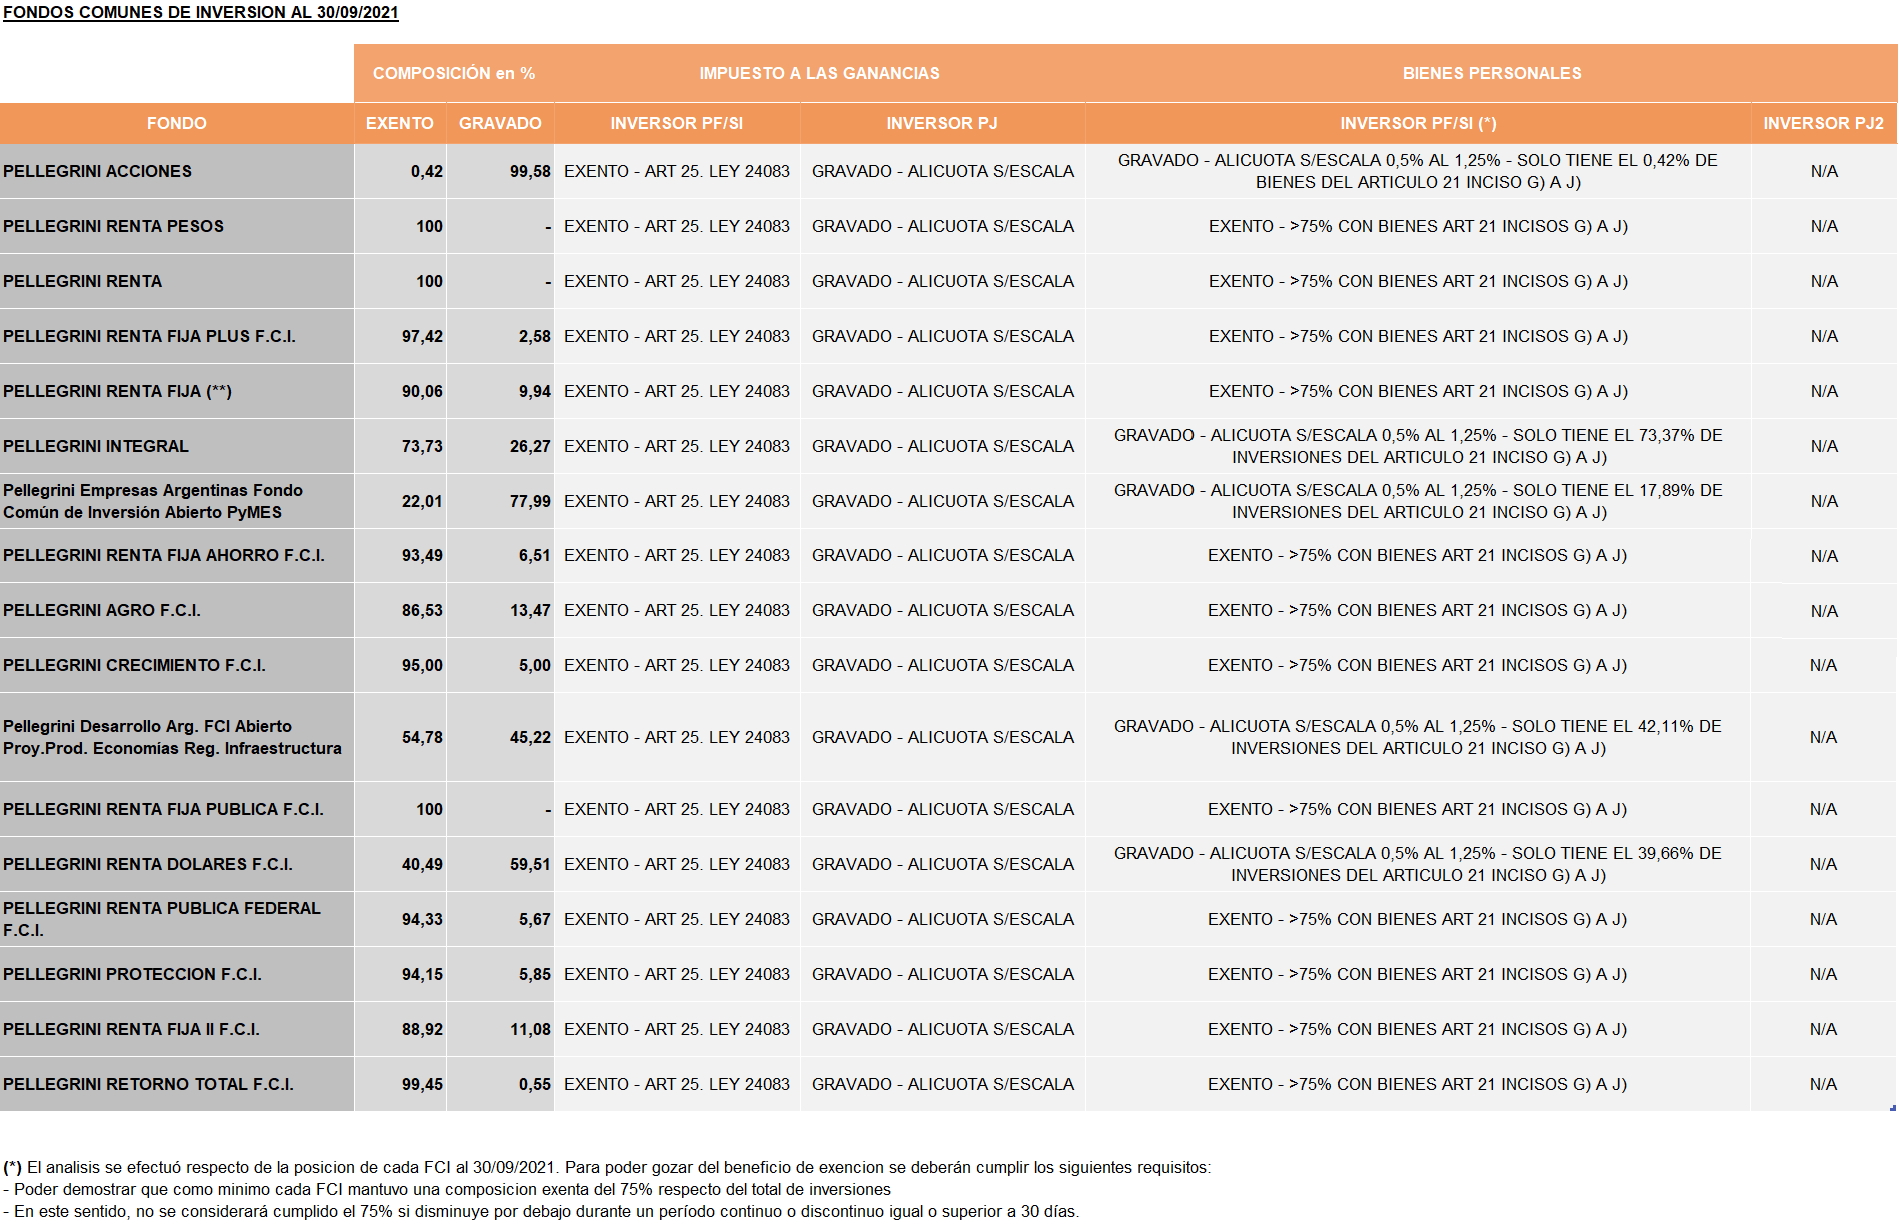
Task: Click the title 'FONDOS COMUNES DE INVERSION AL 30/09/2021'
Action: pos(201,13)
